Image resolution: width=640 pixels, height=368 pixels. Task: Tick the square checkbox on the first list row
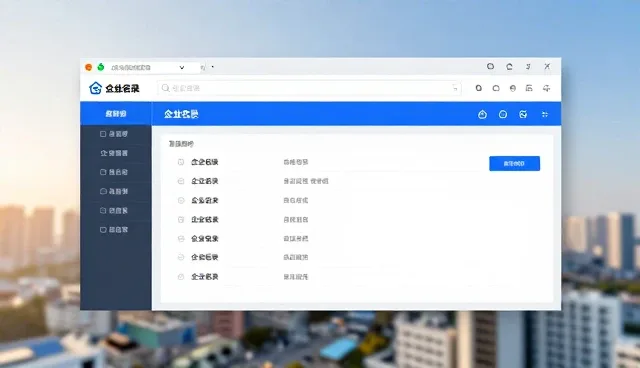(181, 162)
